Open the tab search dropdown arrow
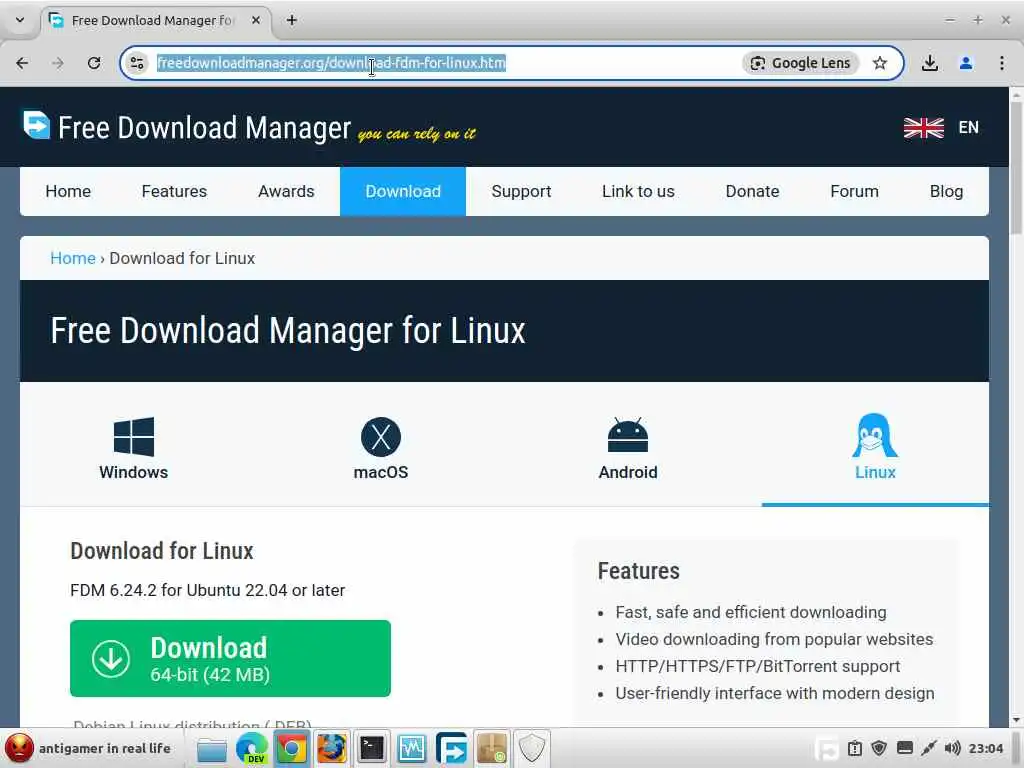The width and height of the screenshot is (1024, 768). point(20,20)
